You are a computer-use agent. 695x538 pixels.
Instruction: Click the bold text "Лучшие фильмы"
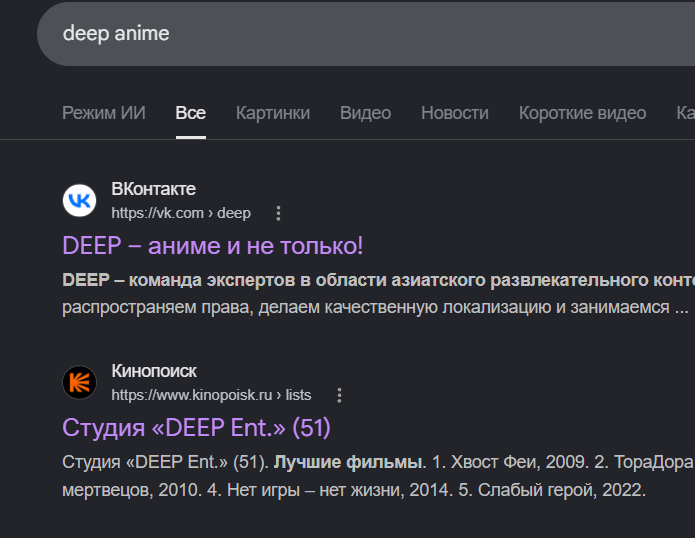click(x=348, y=462)
